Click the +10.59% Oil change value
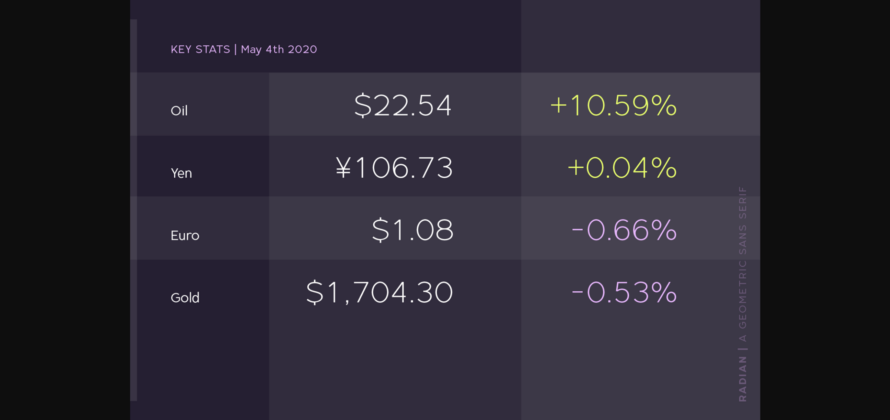This screenshot has height=420, width=890. [613, 106]
